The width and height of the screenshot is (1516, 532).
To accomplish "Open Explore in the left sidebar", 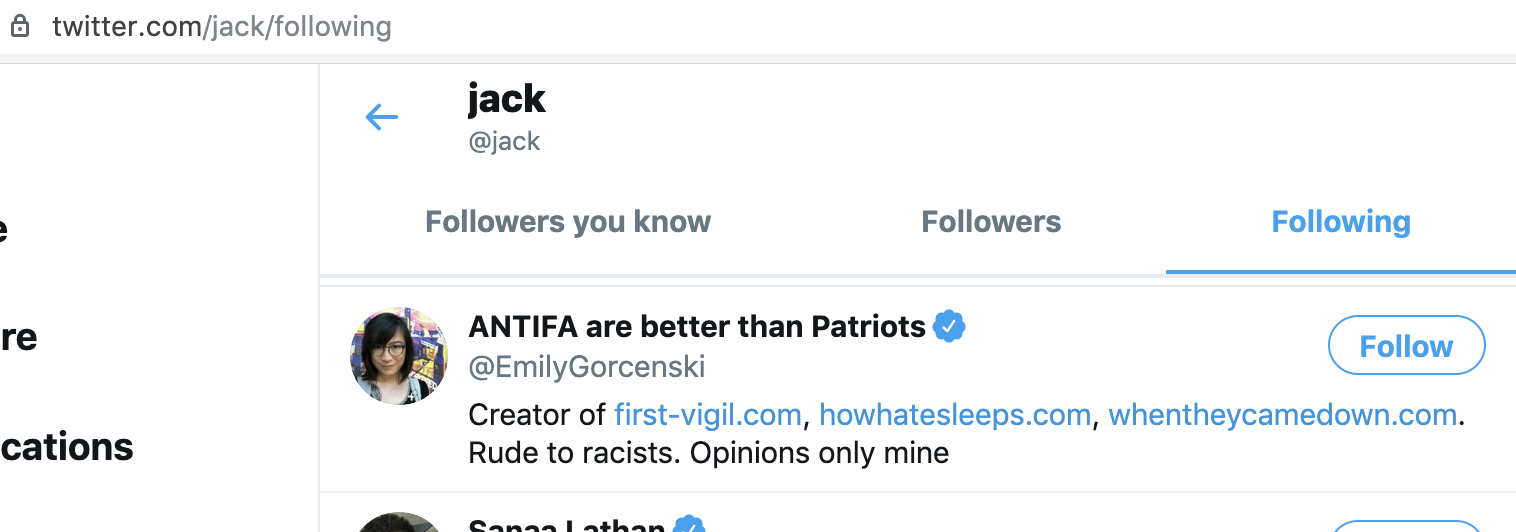I will 18,337.
